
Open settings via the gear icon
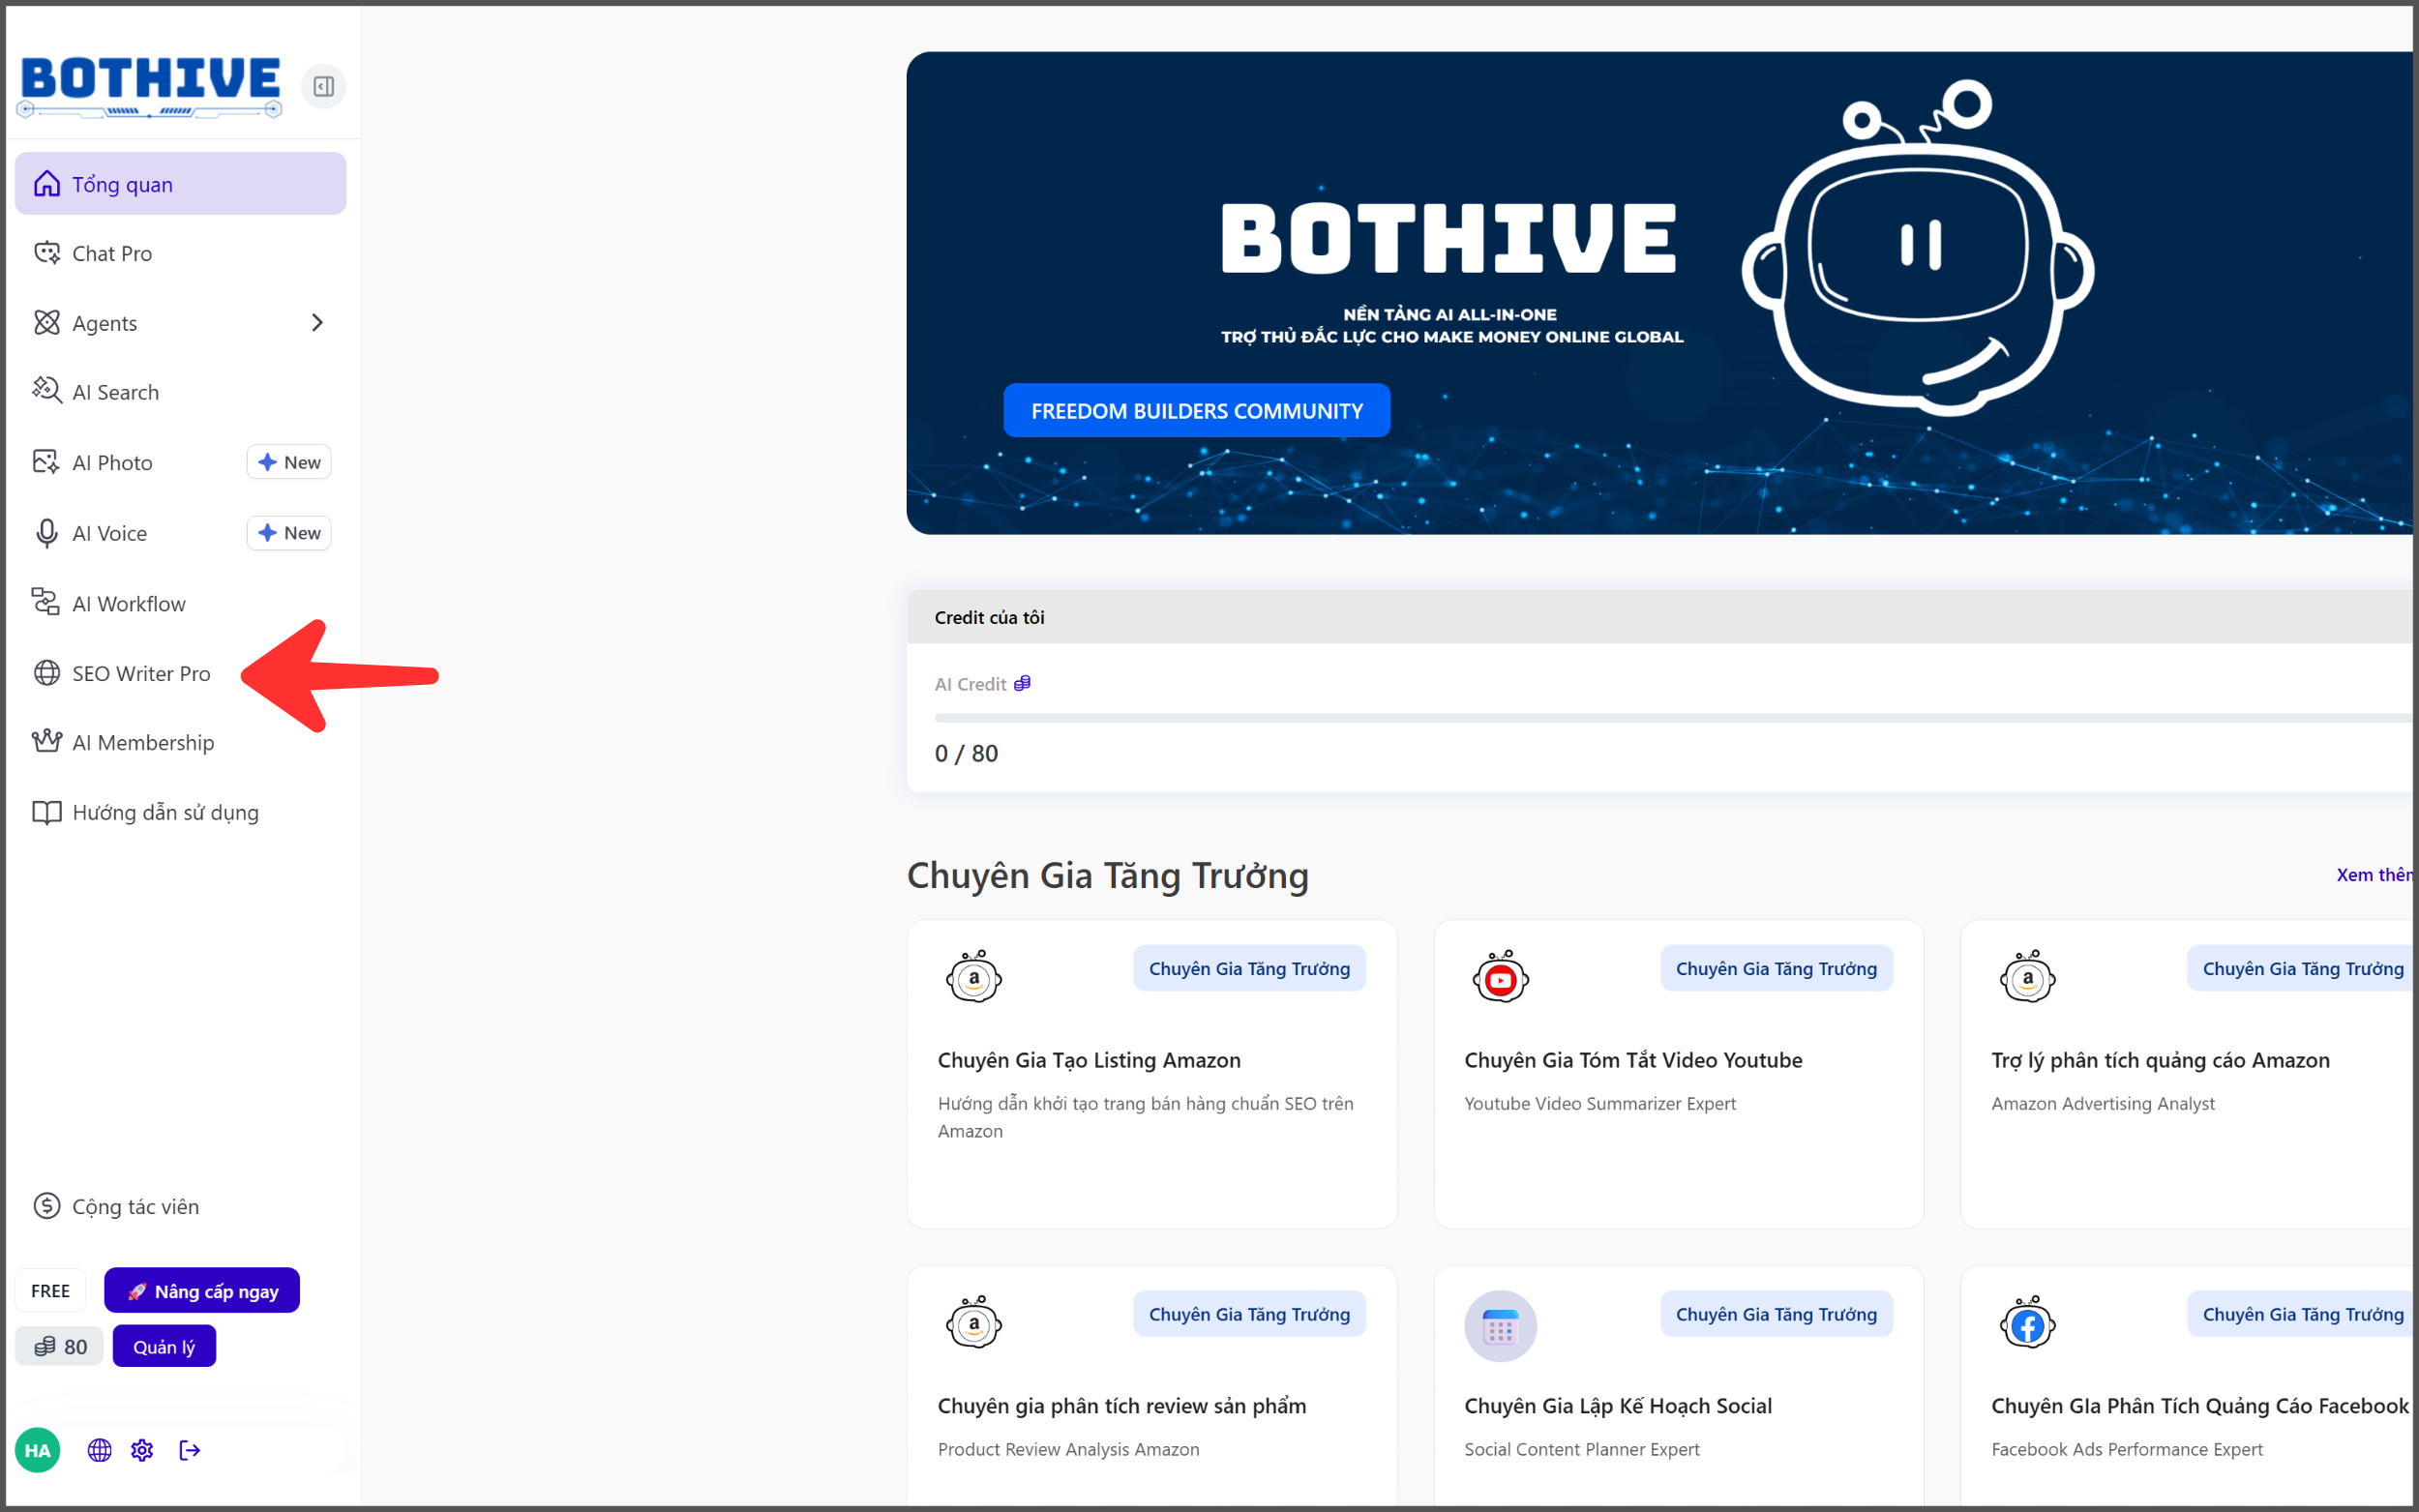(142, 1451)
